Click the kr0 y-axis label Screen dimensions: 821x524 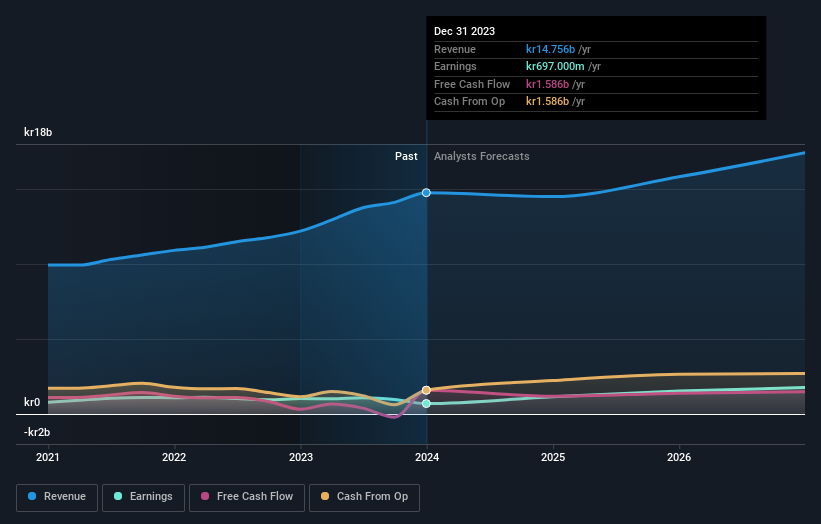[32, 403]
